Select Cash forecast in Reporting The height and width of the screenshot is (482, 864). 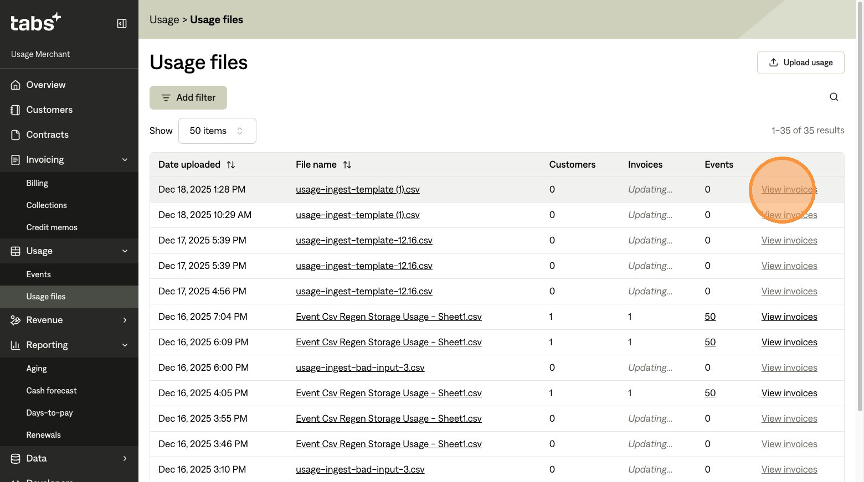(51, 390)
